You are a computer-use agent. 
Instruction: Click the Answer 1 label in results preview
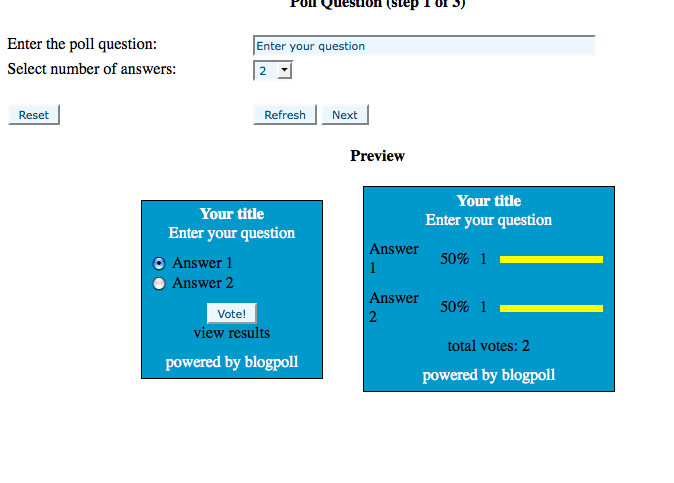coord(394,258)
